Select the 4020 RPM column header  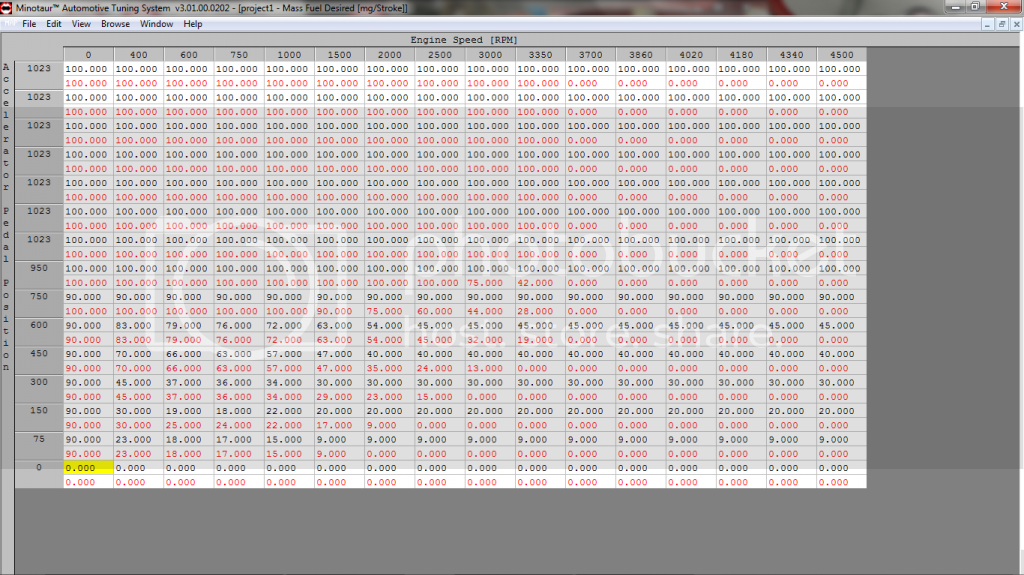(691, 55)
